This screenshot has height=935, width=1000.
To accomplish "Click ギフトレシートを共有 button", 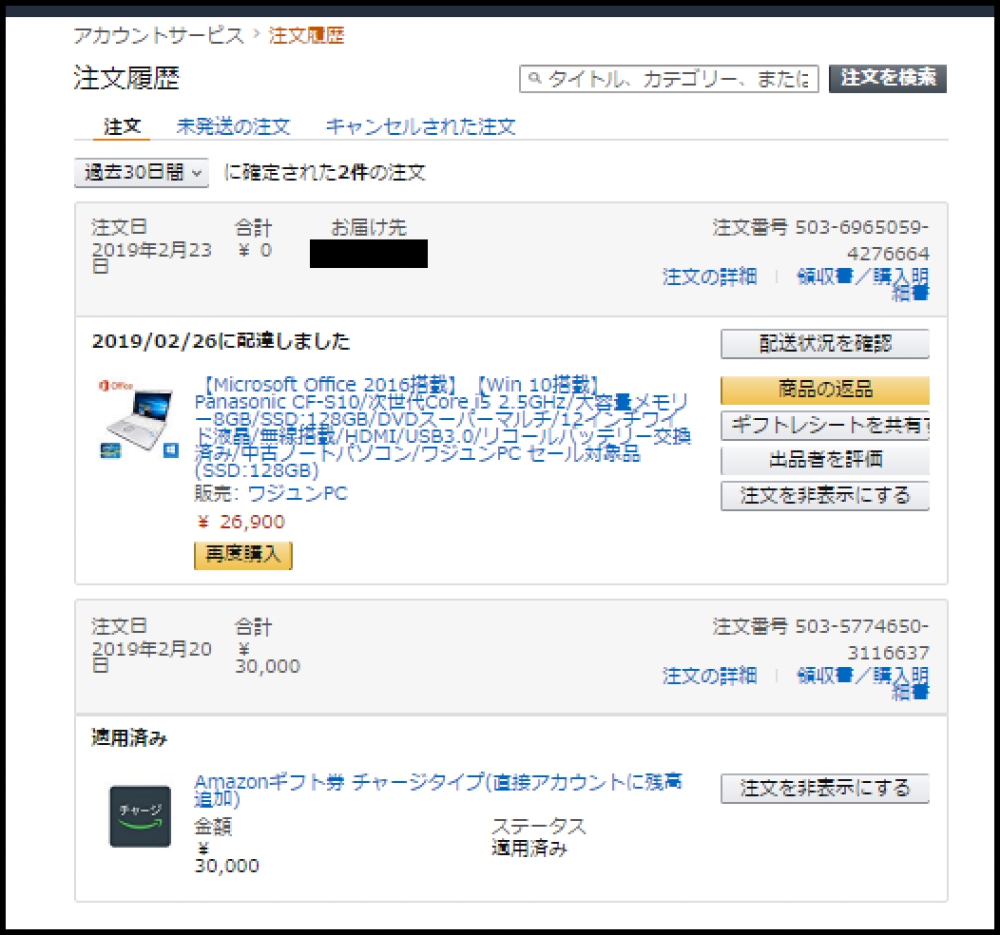I will coord(825,425).
